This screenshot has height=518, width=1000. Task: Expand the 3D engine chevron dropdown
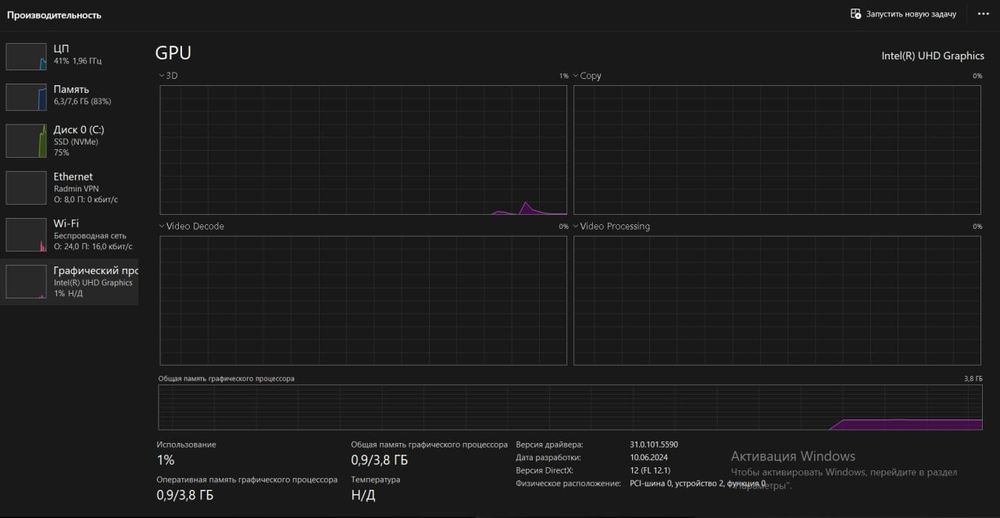(162, 76)
